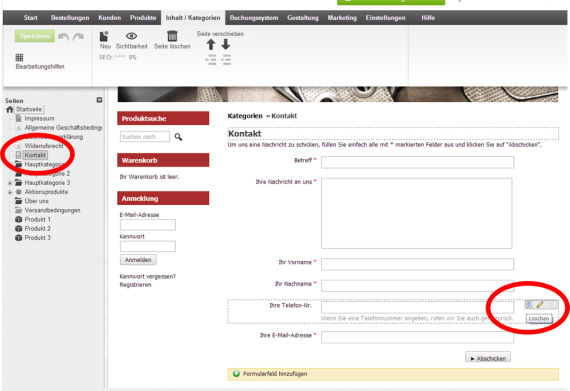
Task: Click the magnifier search icon under Produktsuche
Action: [178, 137]
